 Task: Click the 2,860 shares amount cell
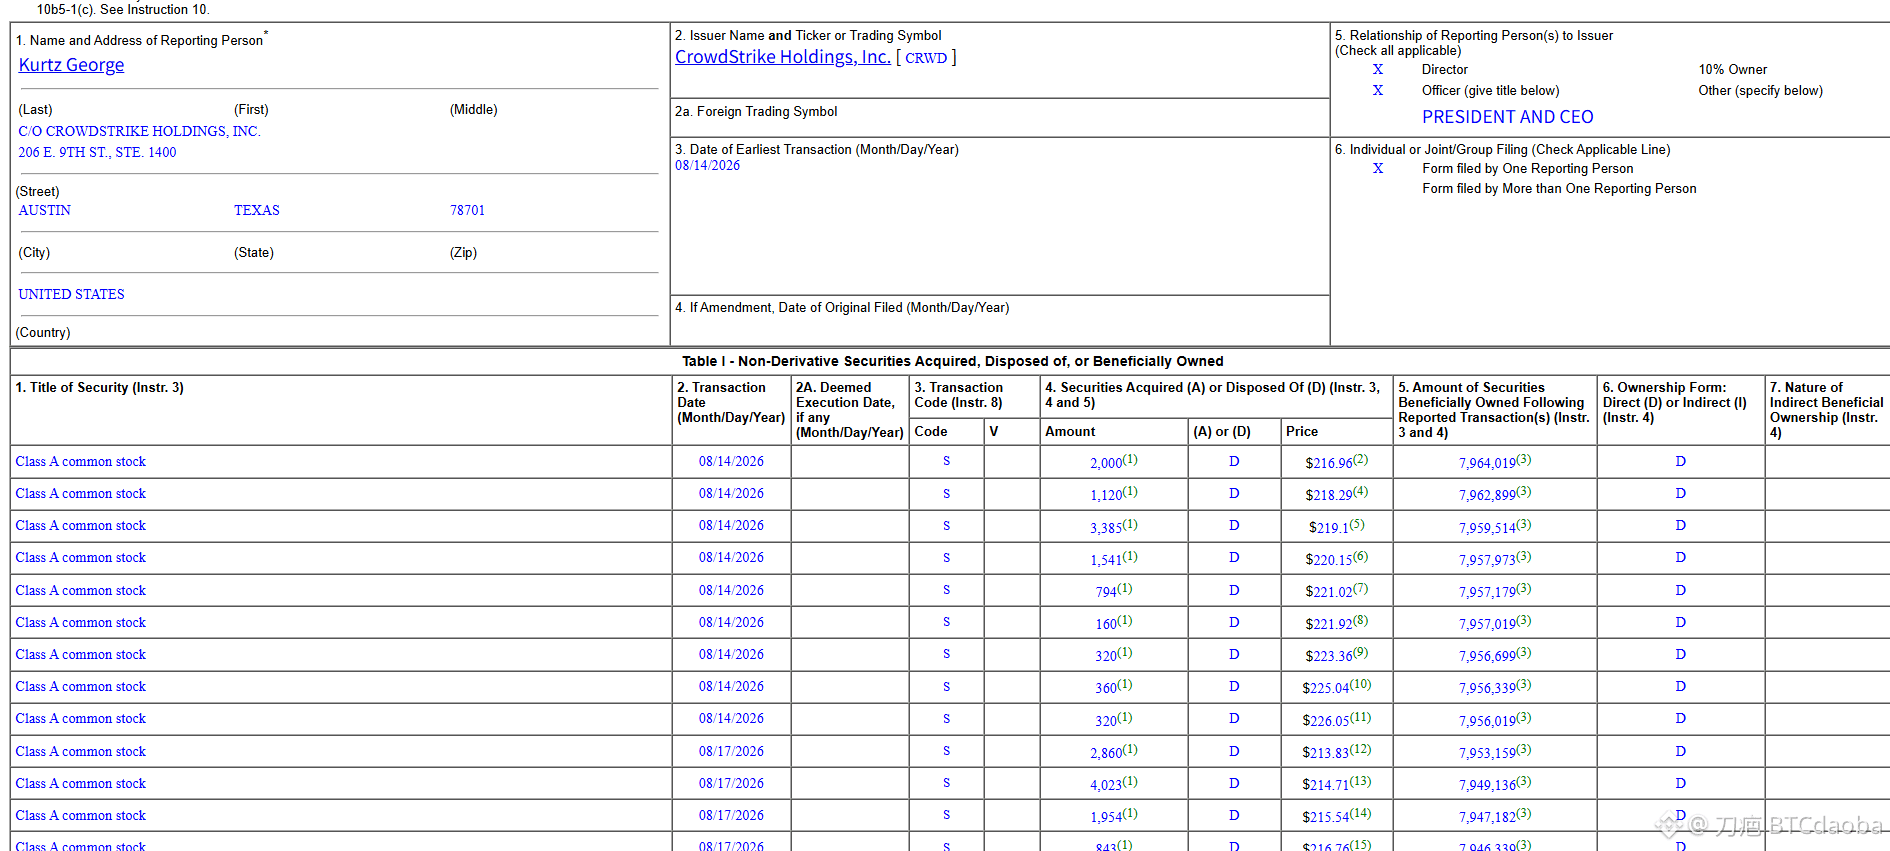(1113, 752)
